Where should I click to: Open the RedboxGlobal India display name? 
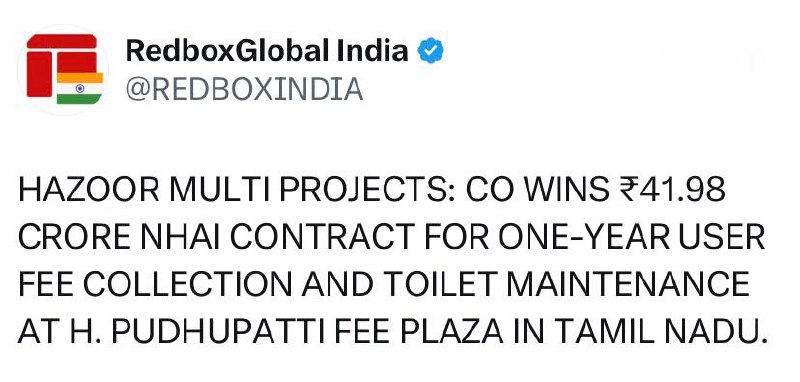267,51
